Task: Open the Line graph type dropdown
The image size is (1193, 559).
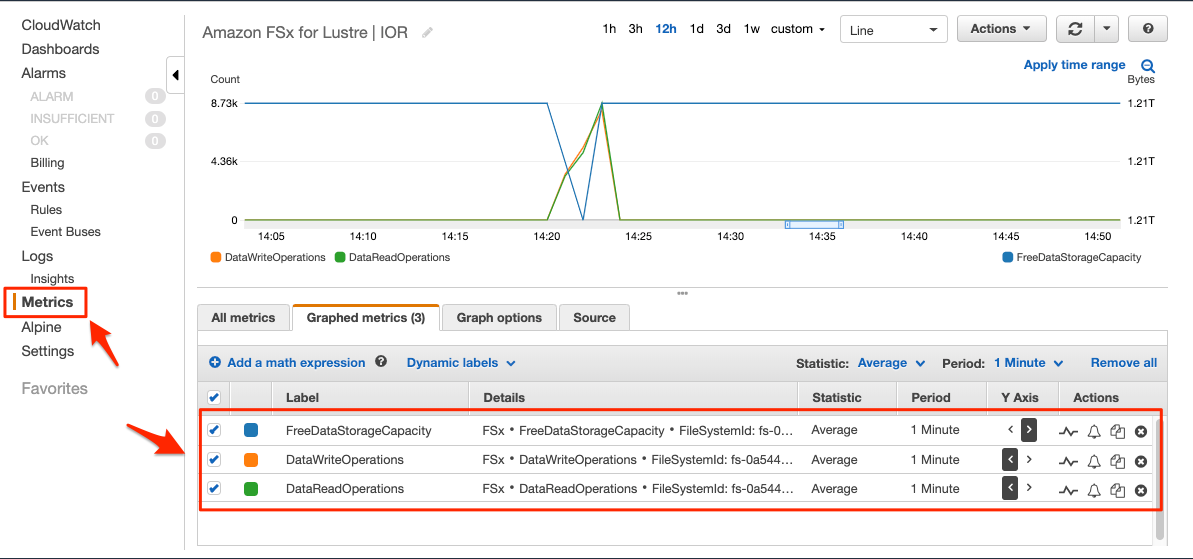Action: 893,29
